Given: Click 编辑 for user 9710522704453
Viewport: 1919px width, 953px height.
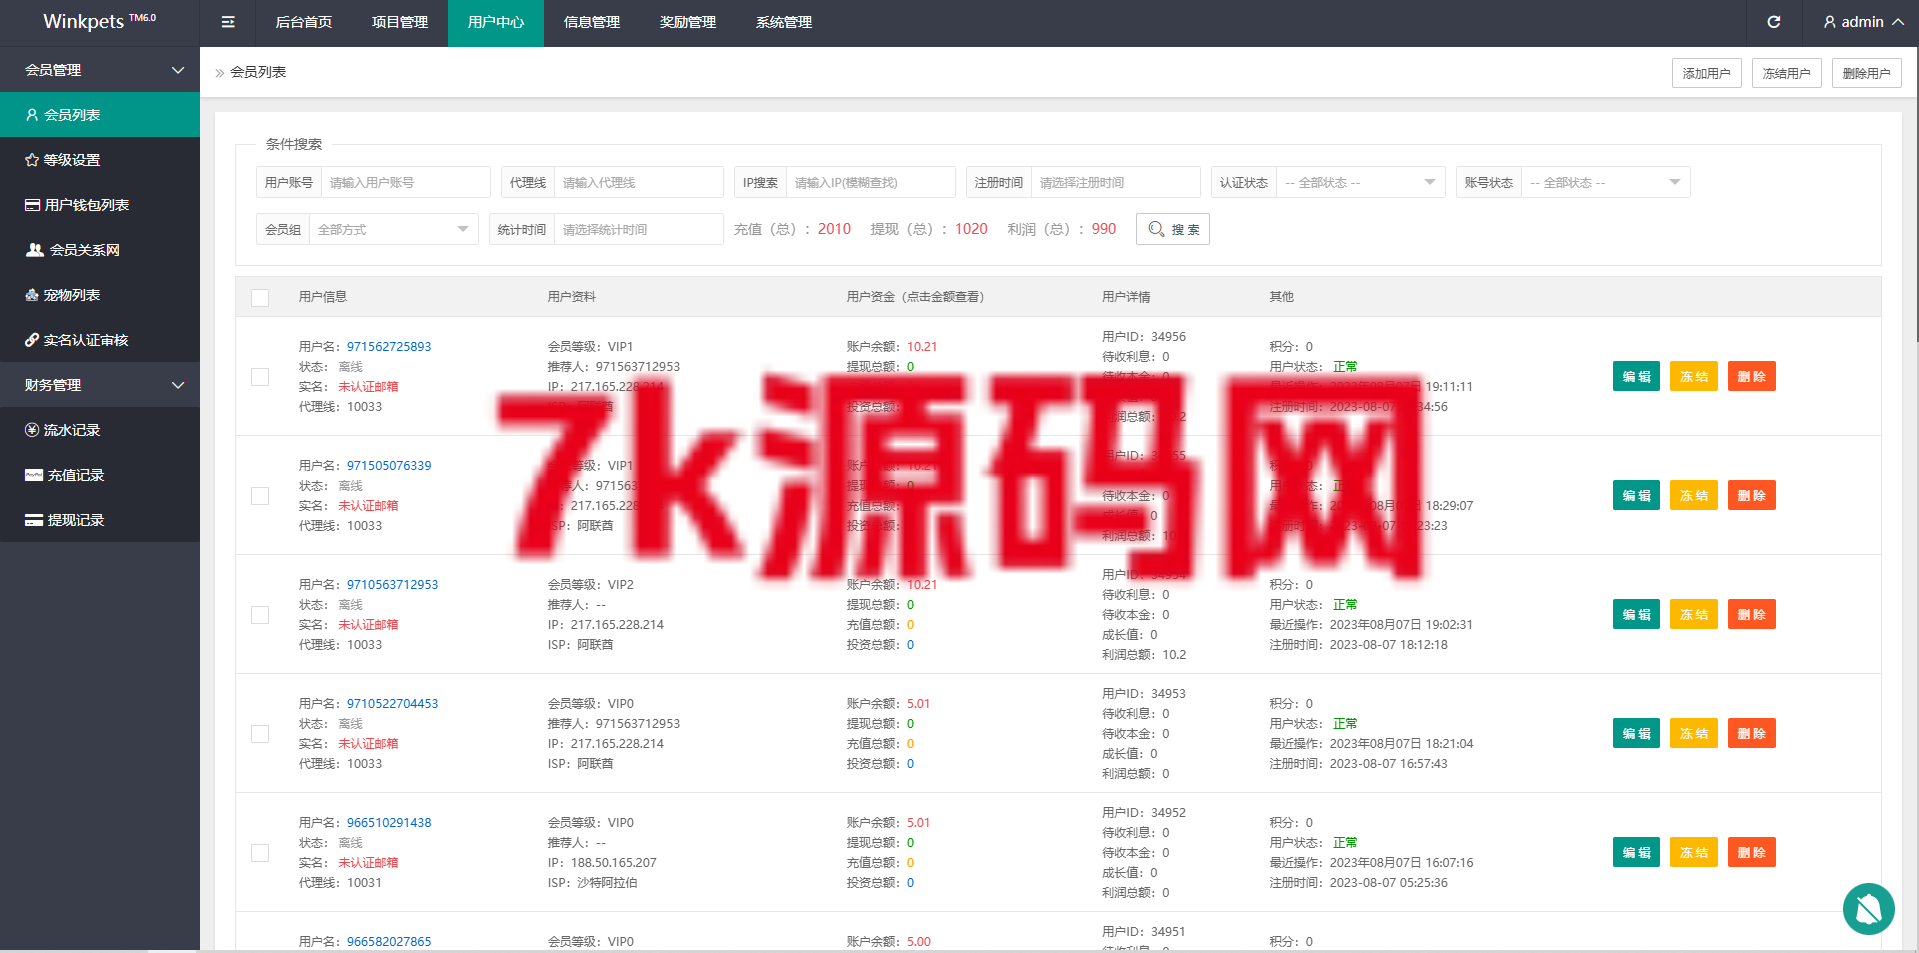Looking at the screenshot, I should click(x=1636, y=733).
